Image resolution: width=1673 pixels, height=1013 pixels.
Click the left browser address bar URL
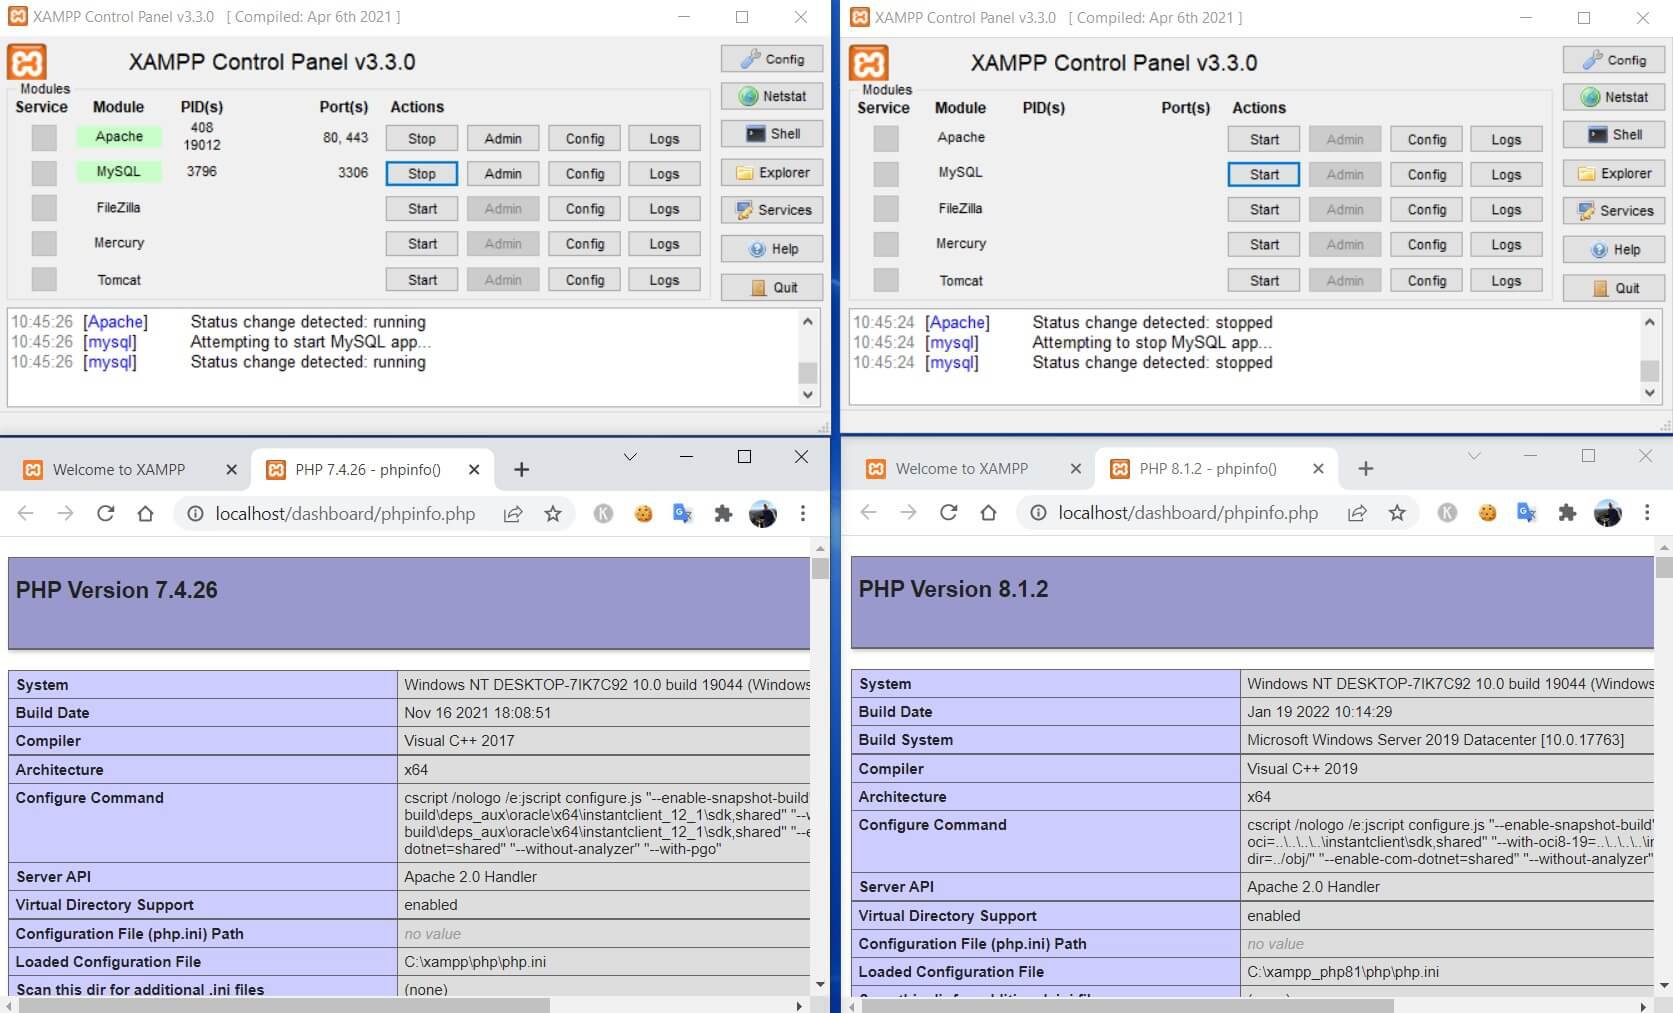click(x=345, y=513)
